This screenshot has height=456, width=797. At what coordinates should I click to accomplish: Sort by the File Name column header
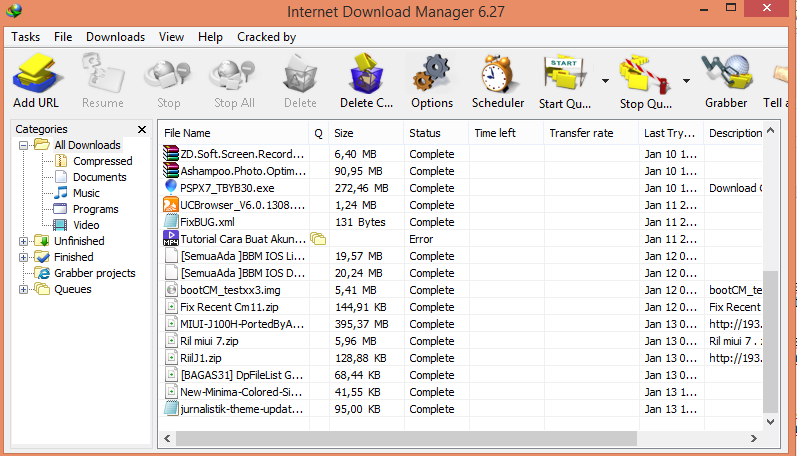pos(234,133)
